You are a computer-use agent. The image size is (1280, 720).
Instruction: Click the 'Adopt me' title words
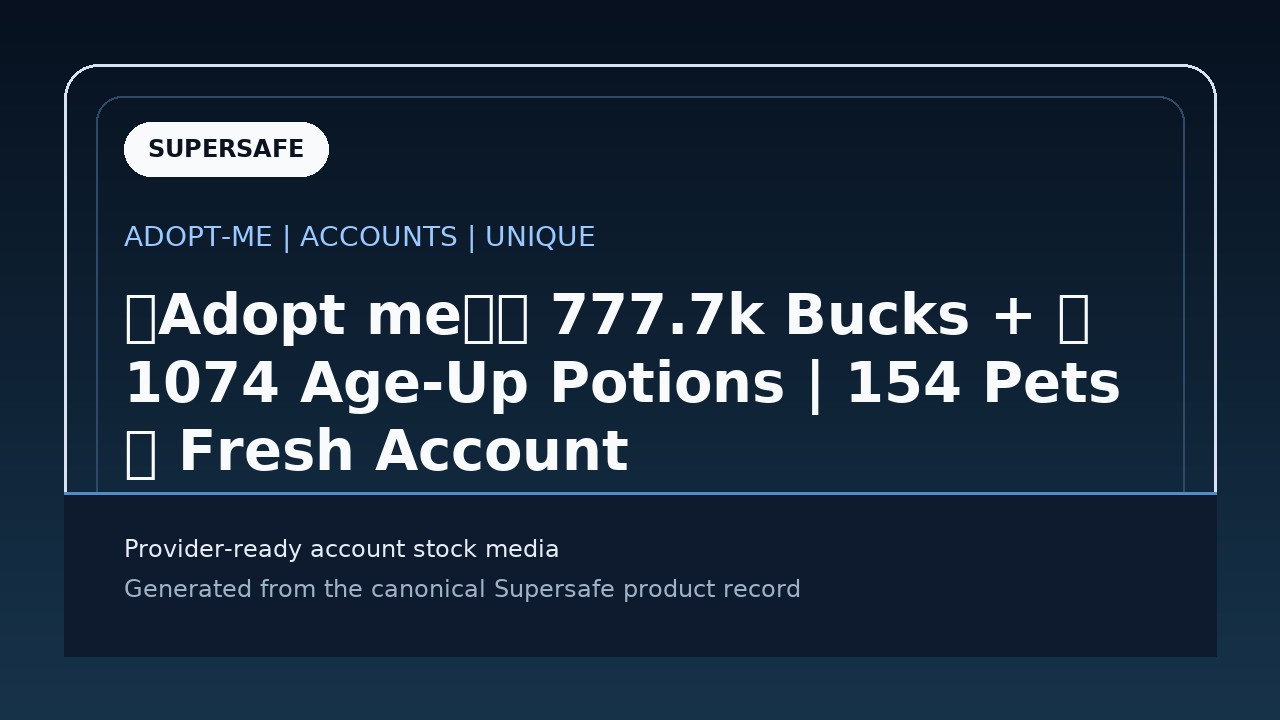click(309, 317)
